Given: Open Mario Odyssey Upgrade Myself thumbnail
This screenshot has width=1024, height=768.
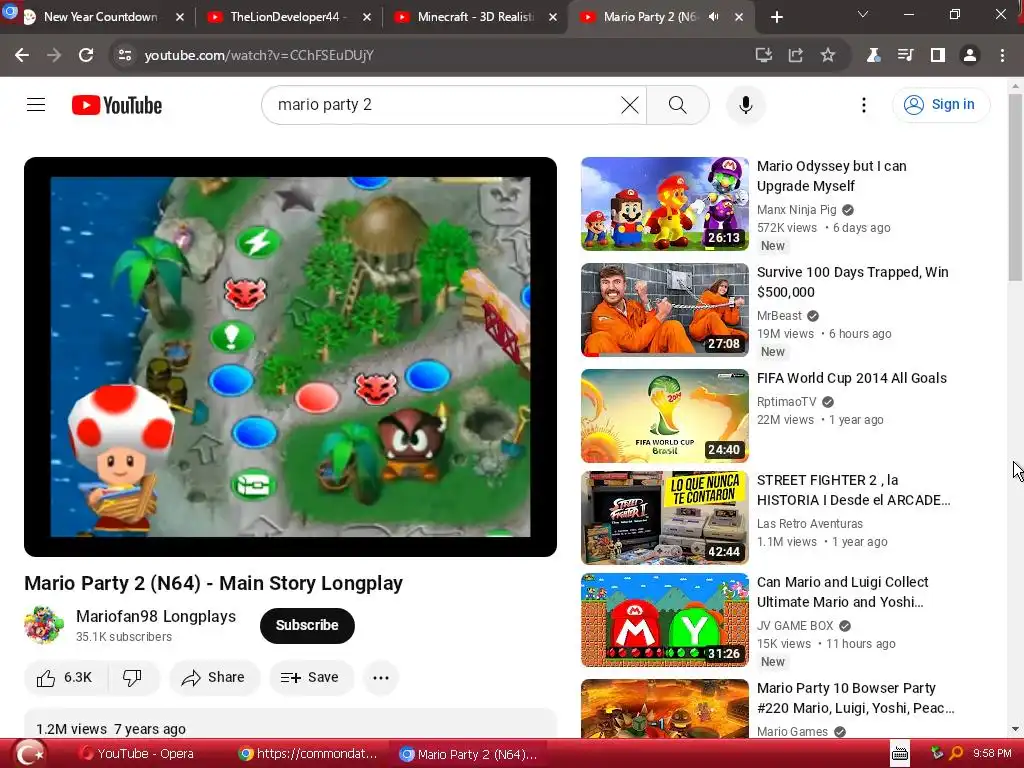Looking at the screenshot, I should (665, 204).
